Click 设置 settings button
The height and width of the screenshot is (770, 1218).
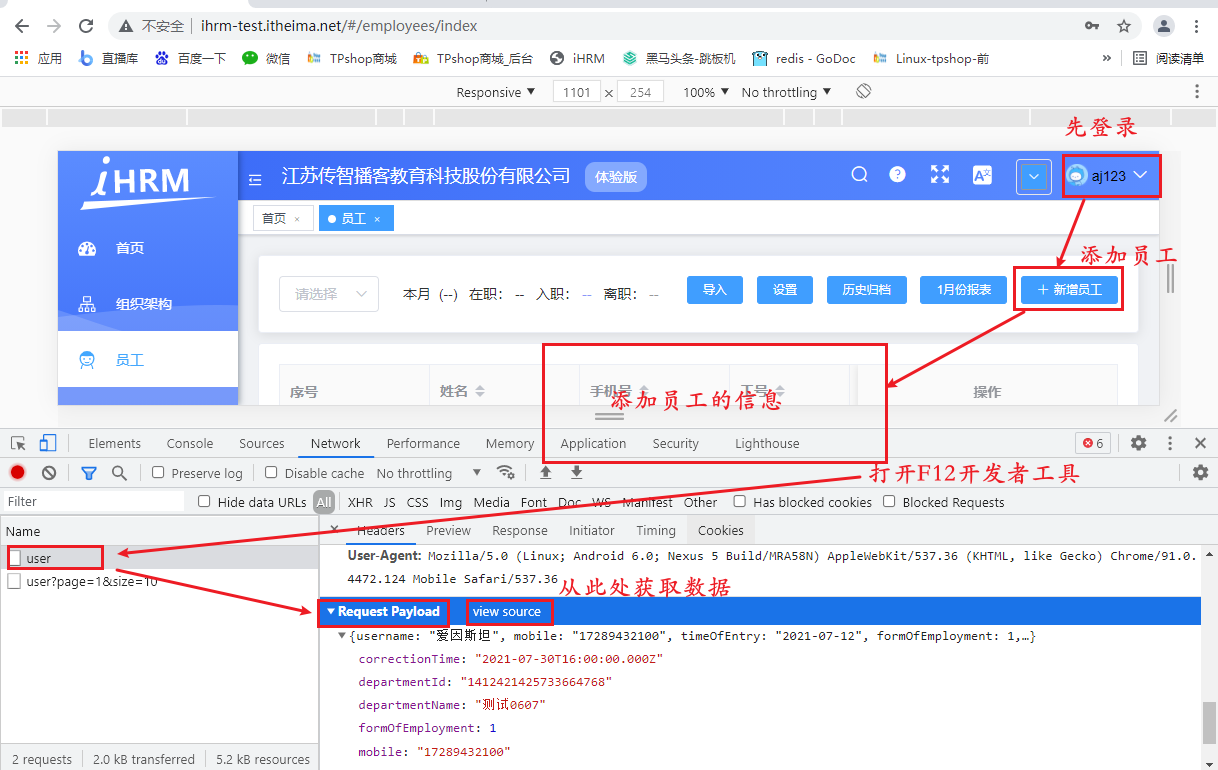point(785,289)
